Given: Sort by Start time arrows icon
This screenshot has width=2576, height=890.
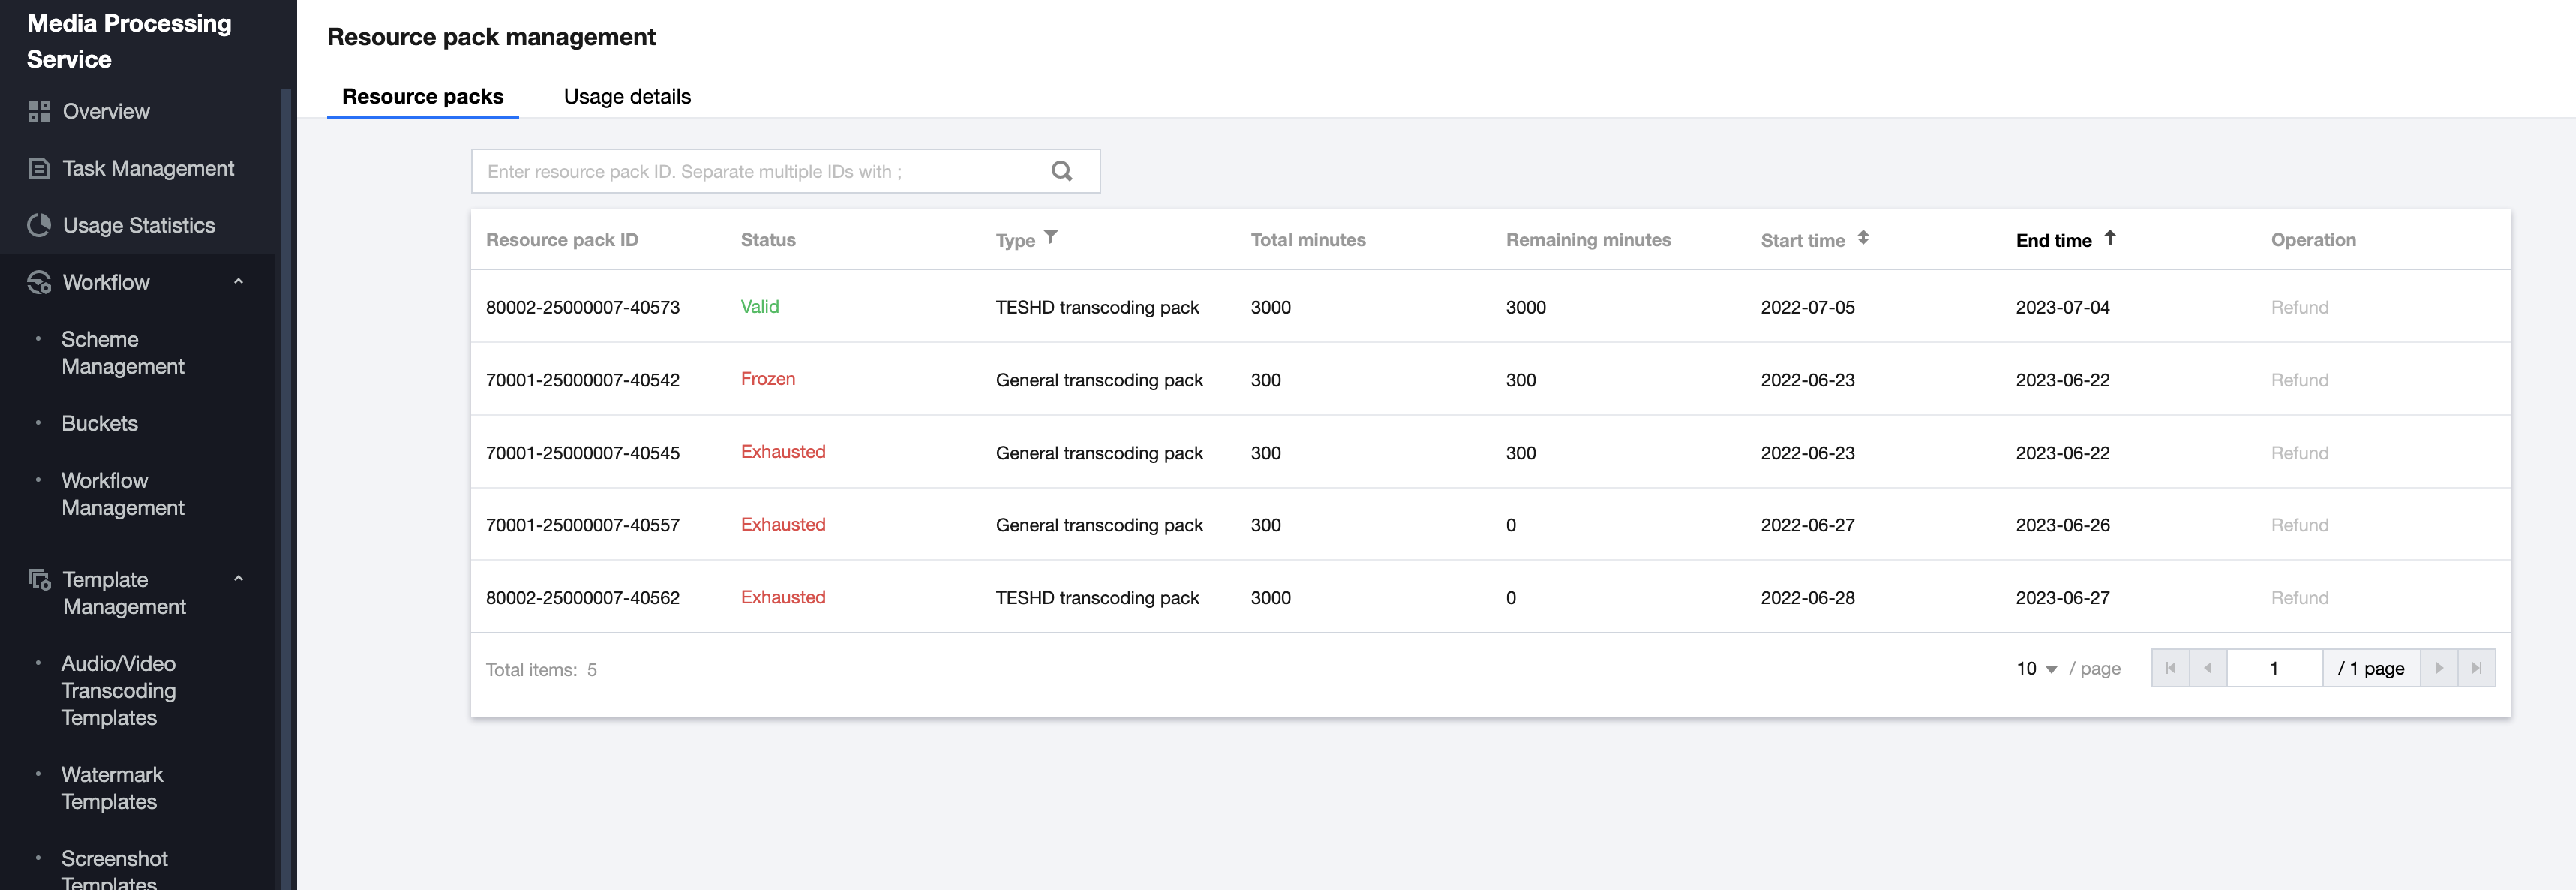Looking at the screenshot, I should click(1863, 238).
